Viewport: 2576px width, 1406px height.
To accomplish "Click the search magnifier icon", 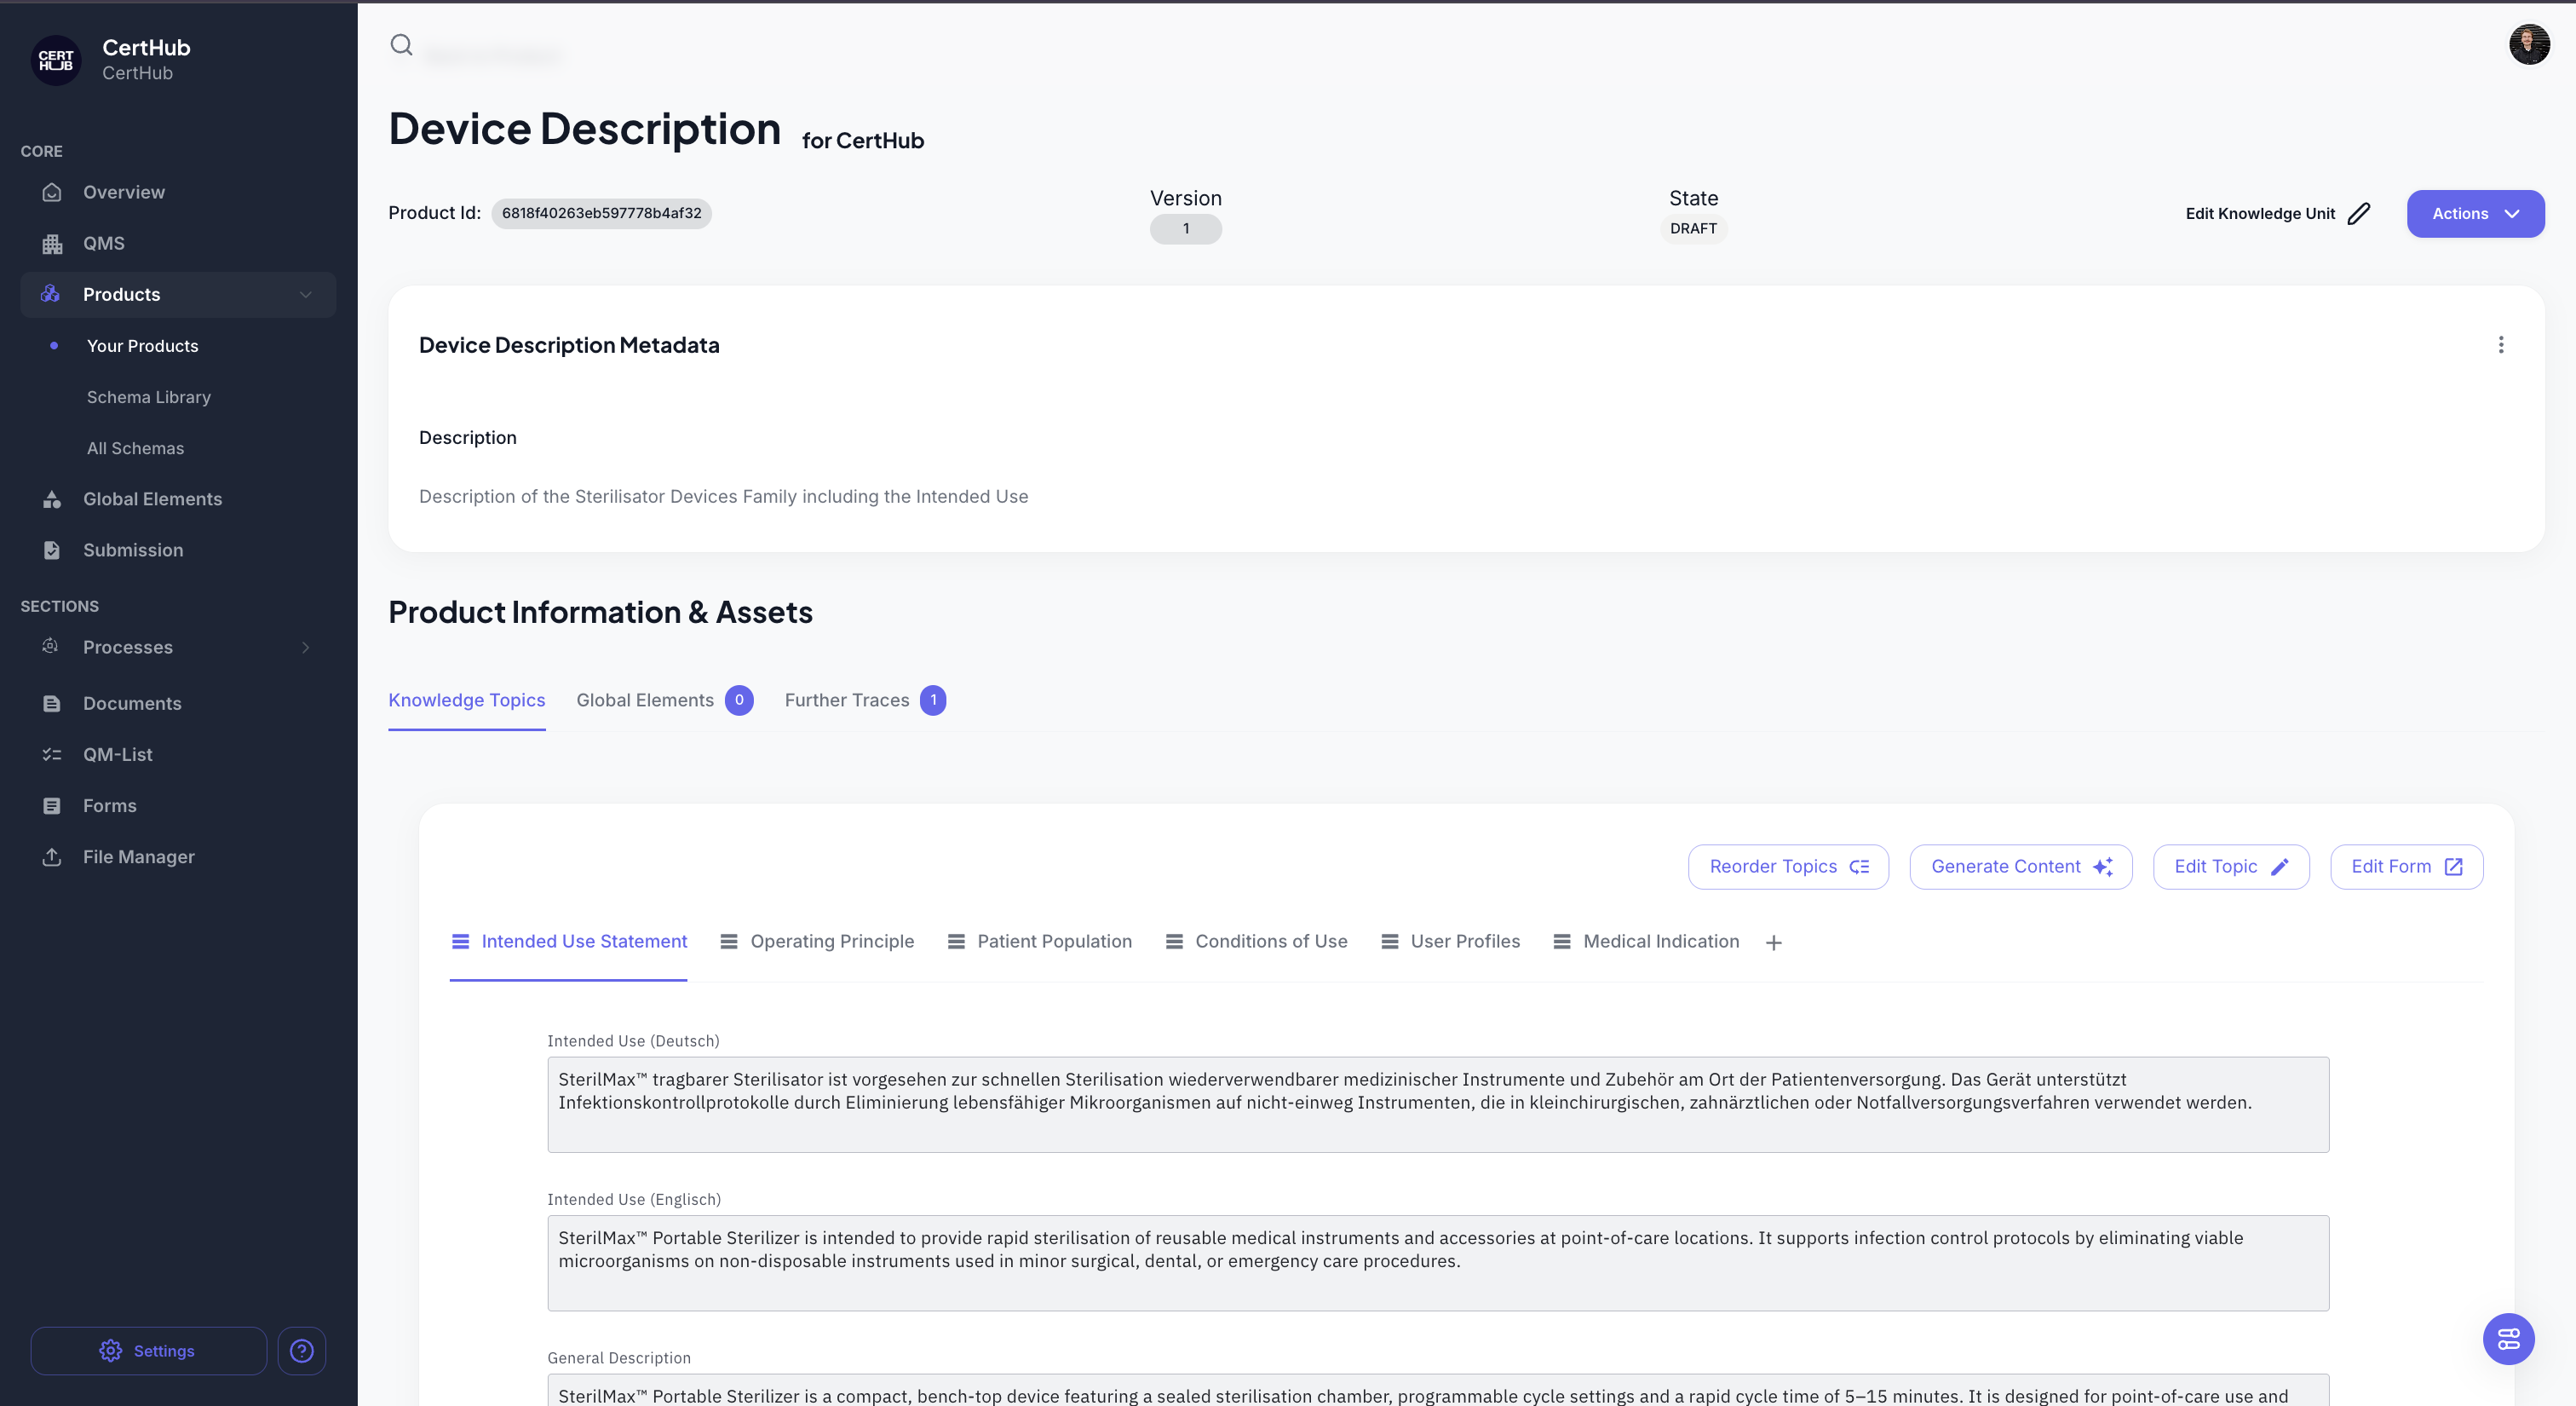I will pyautogui.click(x=401, y=45).
